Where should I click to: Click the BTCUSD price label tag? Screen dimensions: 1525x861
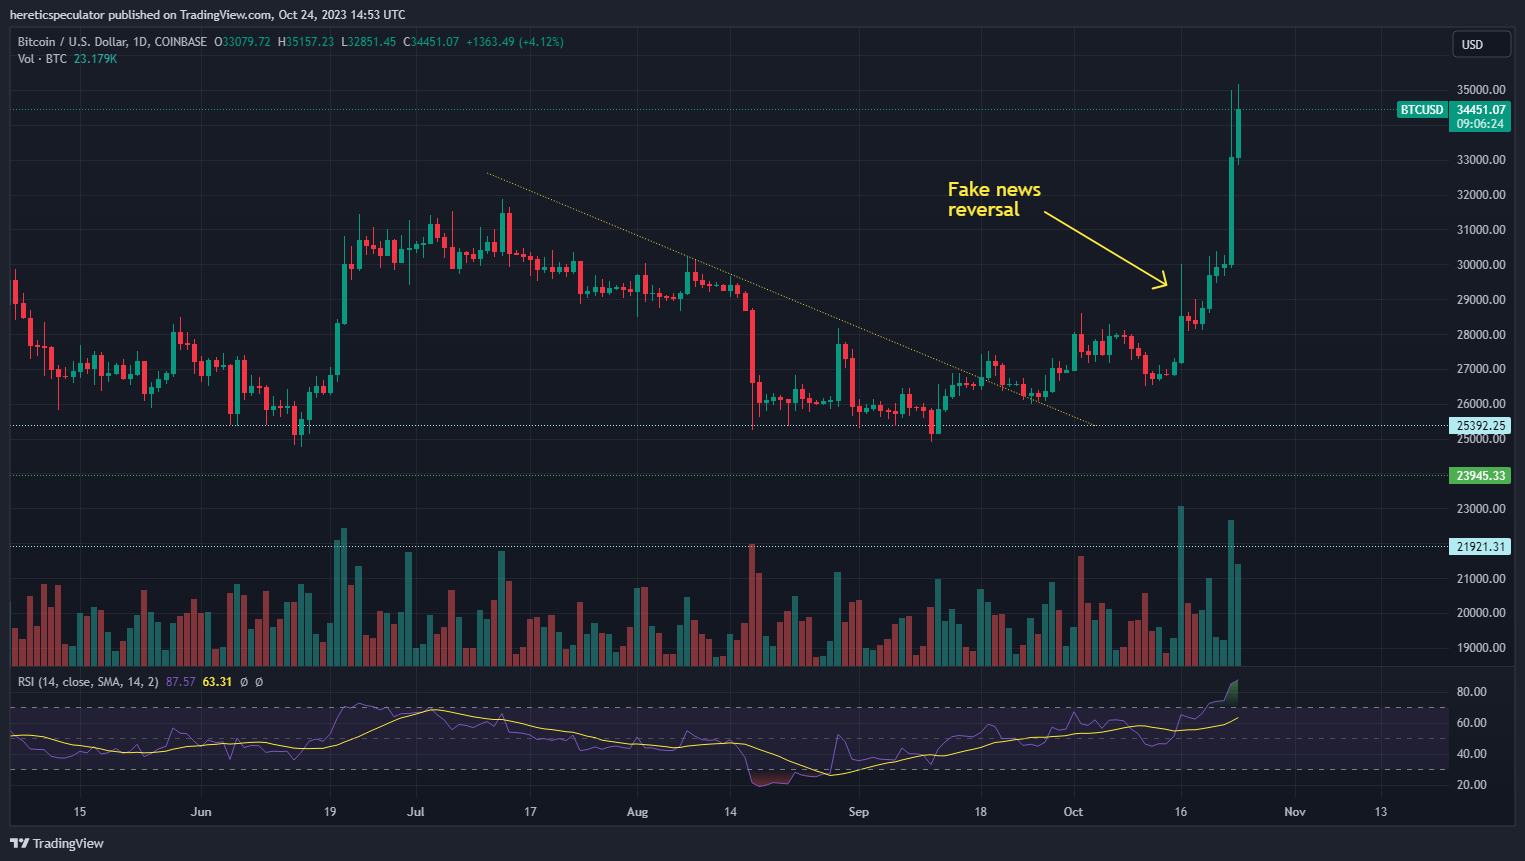click(1422, 110)
